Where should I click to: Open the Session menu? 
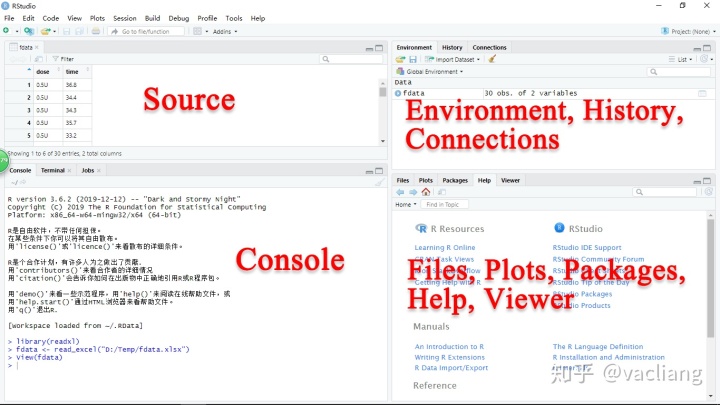click(125, 18)
